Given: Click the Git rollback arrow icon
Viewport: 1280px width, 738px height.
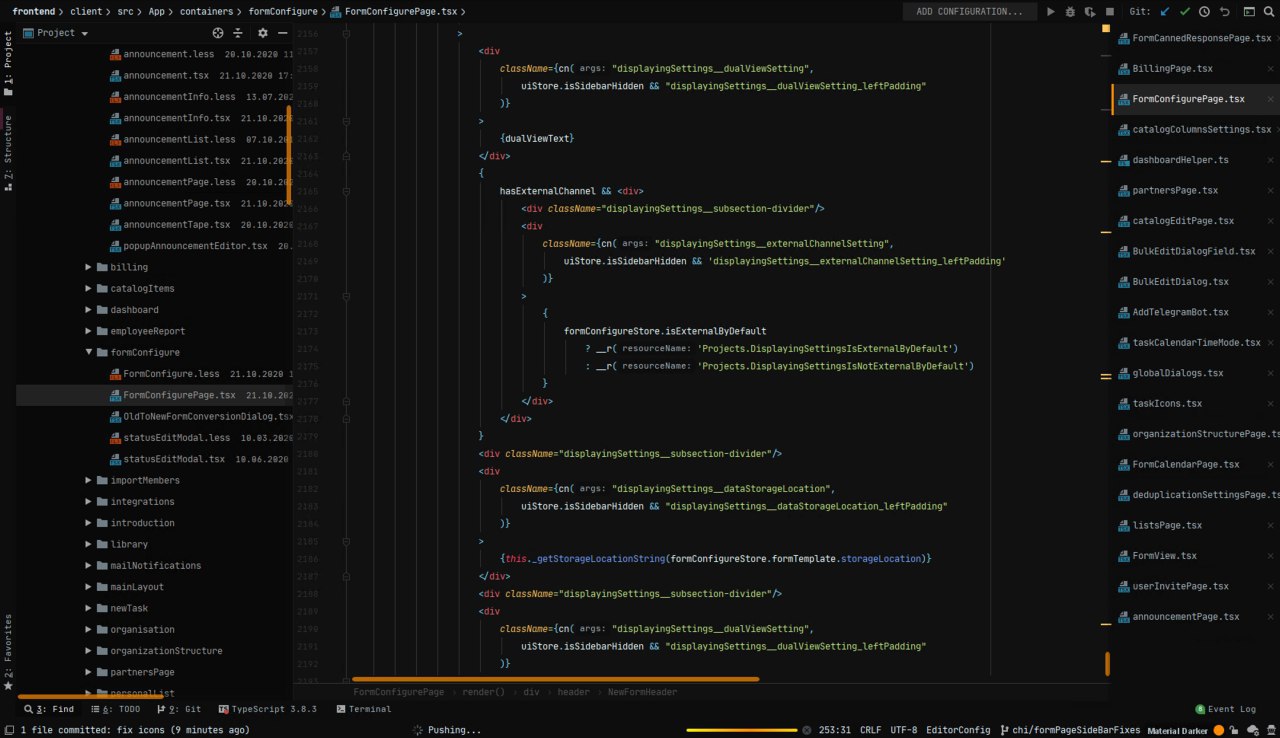Looking at the screenshot, I should coord(1225,12).
